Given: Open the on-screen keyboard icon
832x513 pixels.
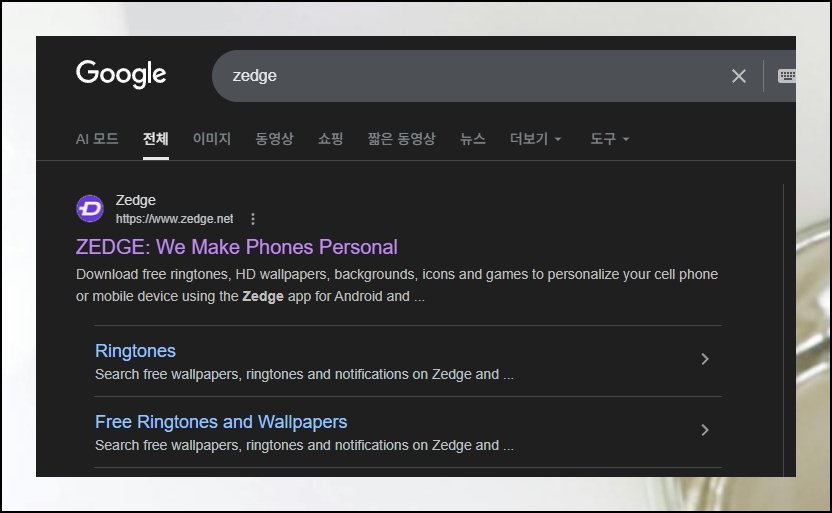Looking at the screenshot, I should pyautogui.click(x=787, y=76).
